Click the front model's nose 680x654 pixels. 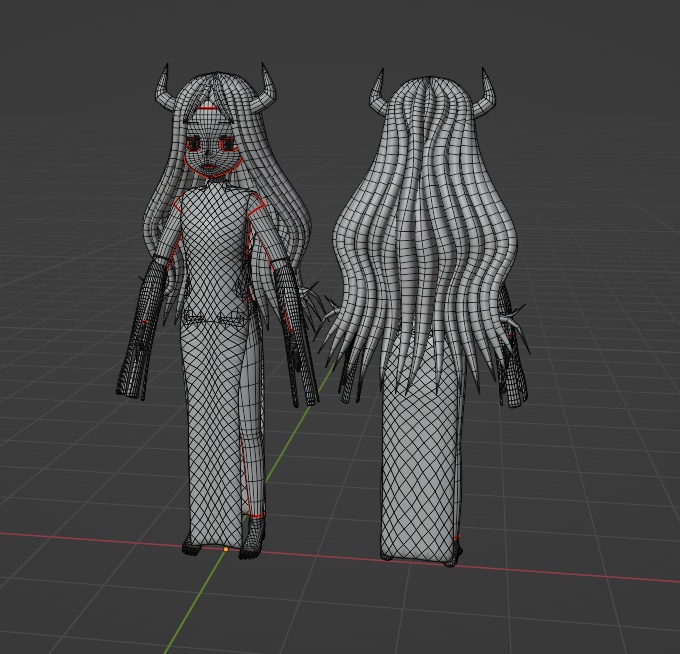pos(208,153)
